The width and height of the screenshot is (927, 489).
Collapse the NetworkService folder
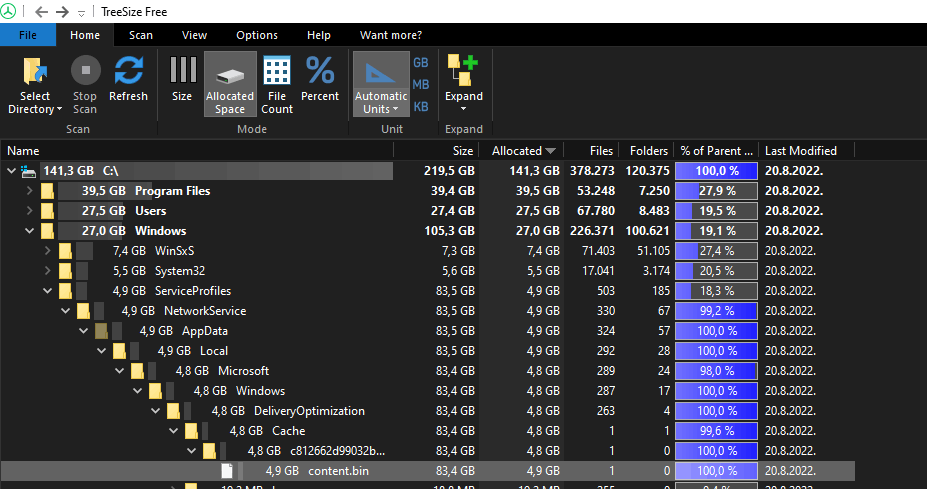point(66,311)
